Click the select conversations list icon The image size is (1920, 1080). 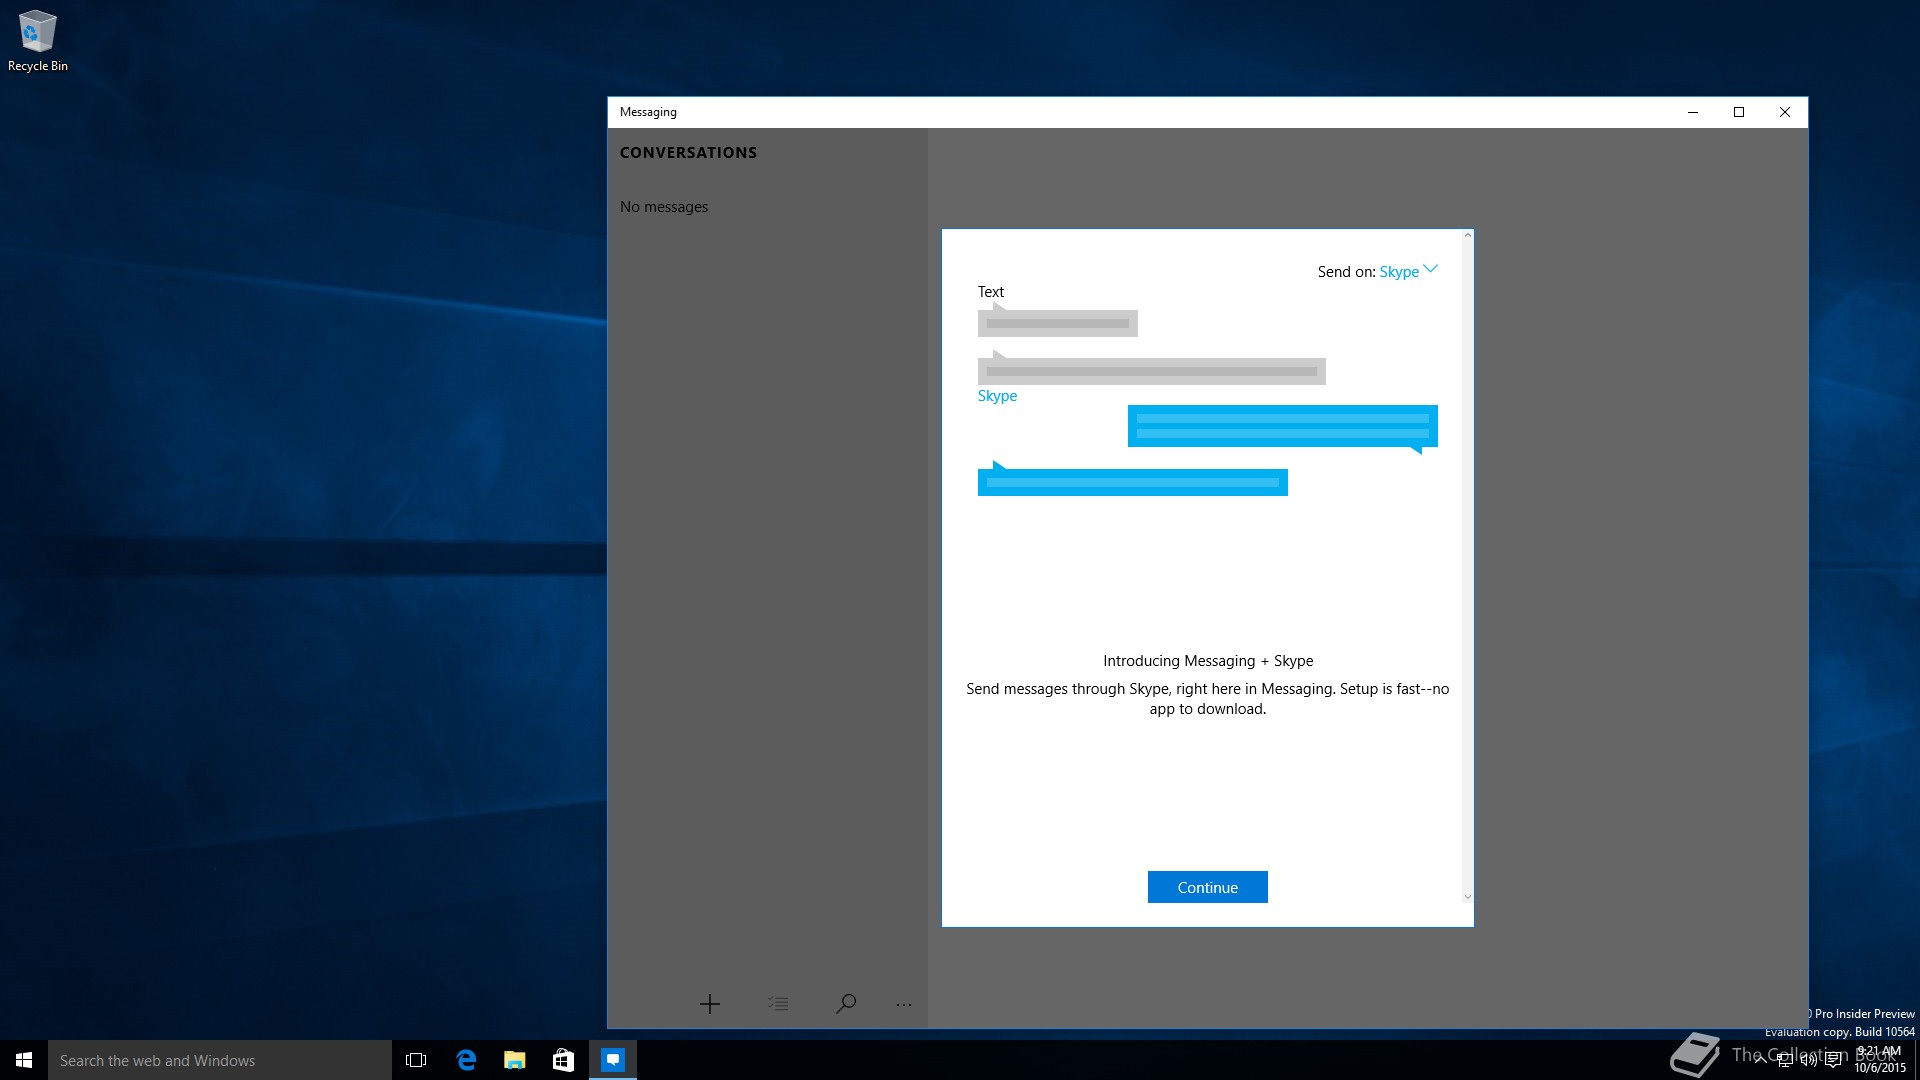pyautogui.click(x=778, y=1004)
